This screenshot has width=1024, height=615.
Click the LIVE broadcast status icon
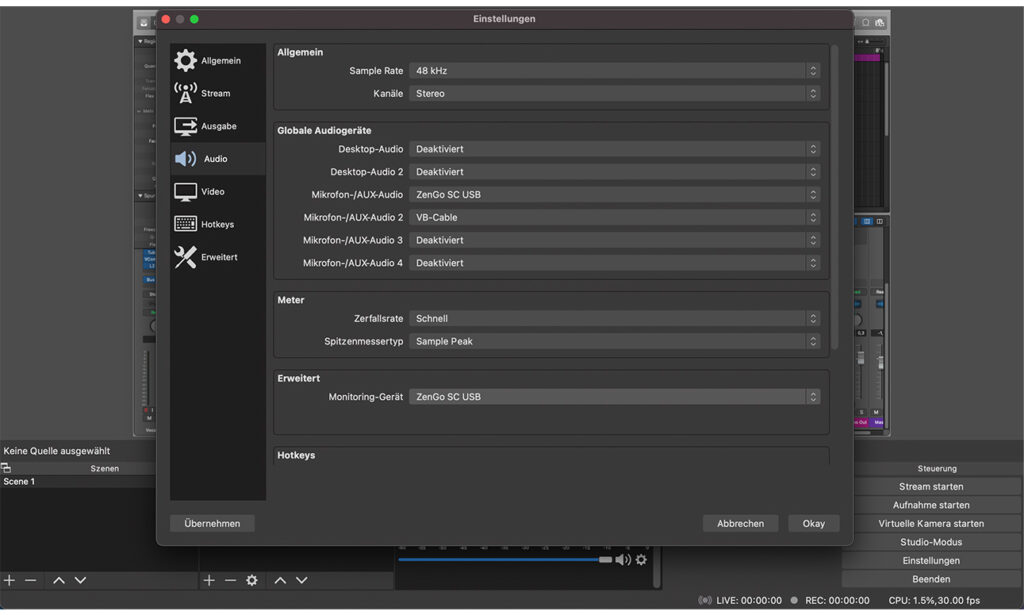click(705, 600)
